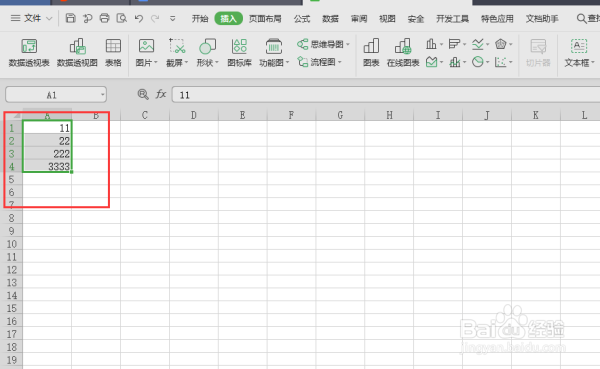Click the magnifier icon beside the fx button
This screenshot has height=369, width=600.
click(x=143, y=94)
